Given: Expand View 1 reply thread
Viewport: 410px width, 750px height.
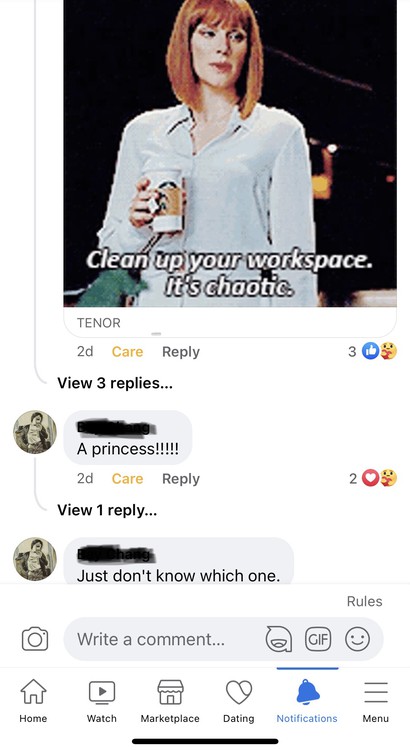Looking at the screenshot, I should click(107, 510).
